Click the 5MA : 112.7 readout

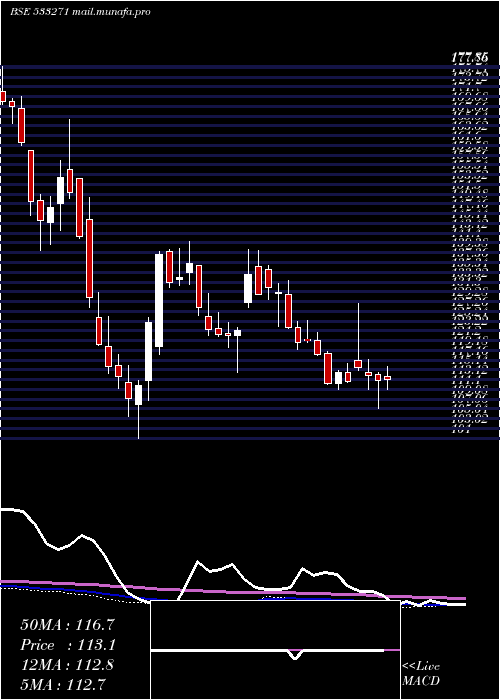[x=64, y=684]
